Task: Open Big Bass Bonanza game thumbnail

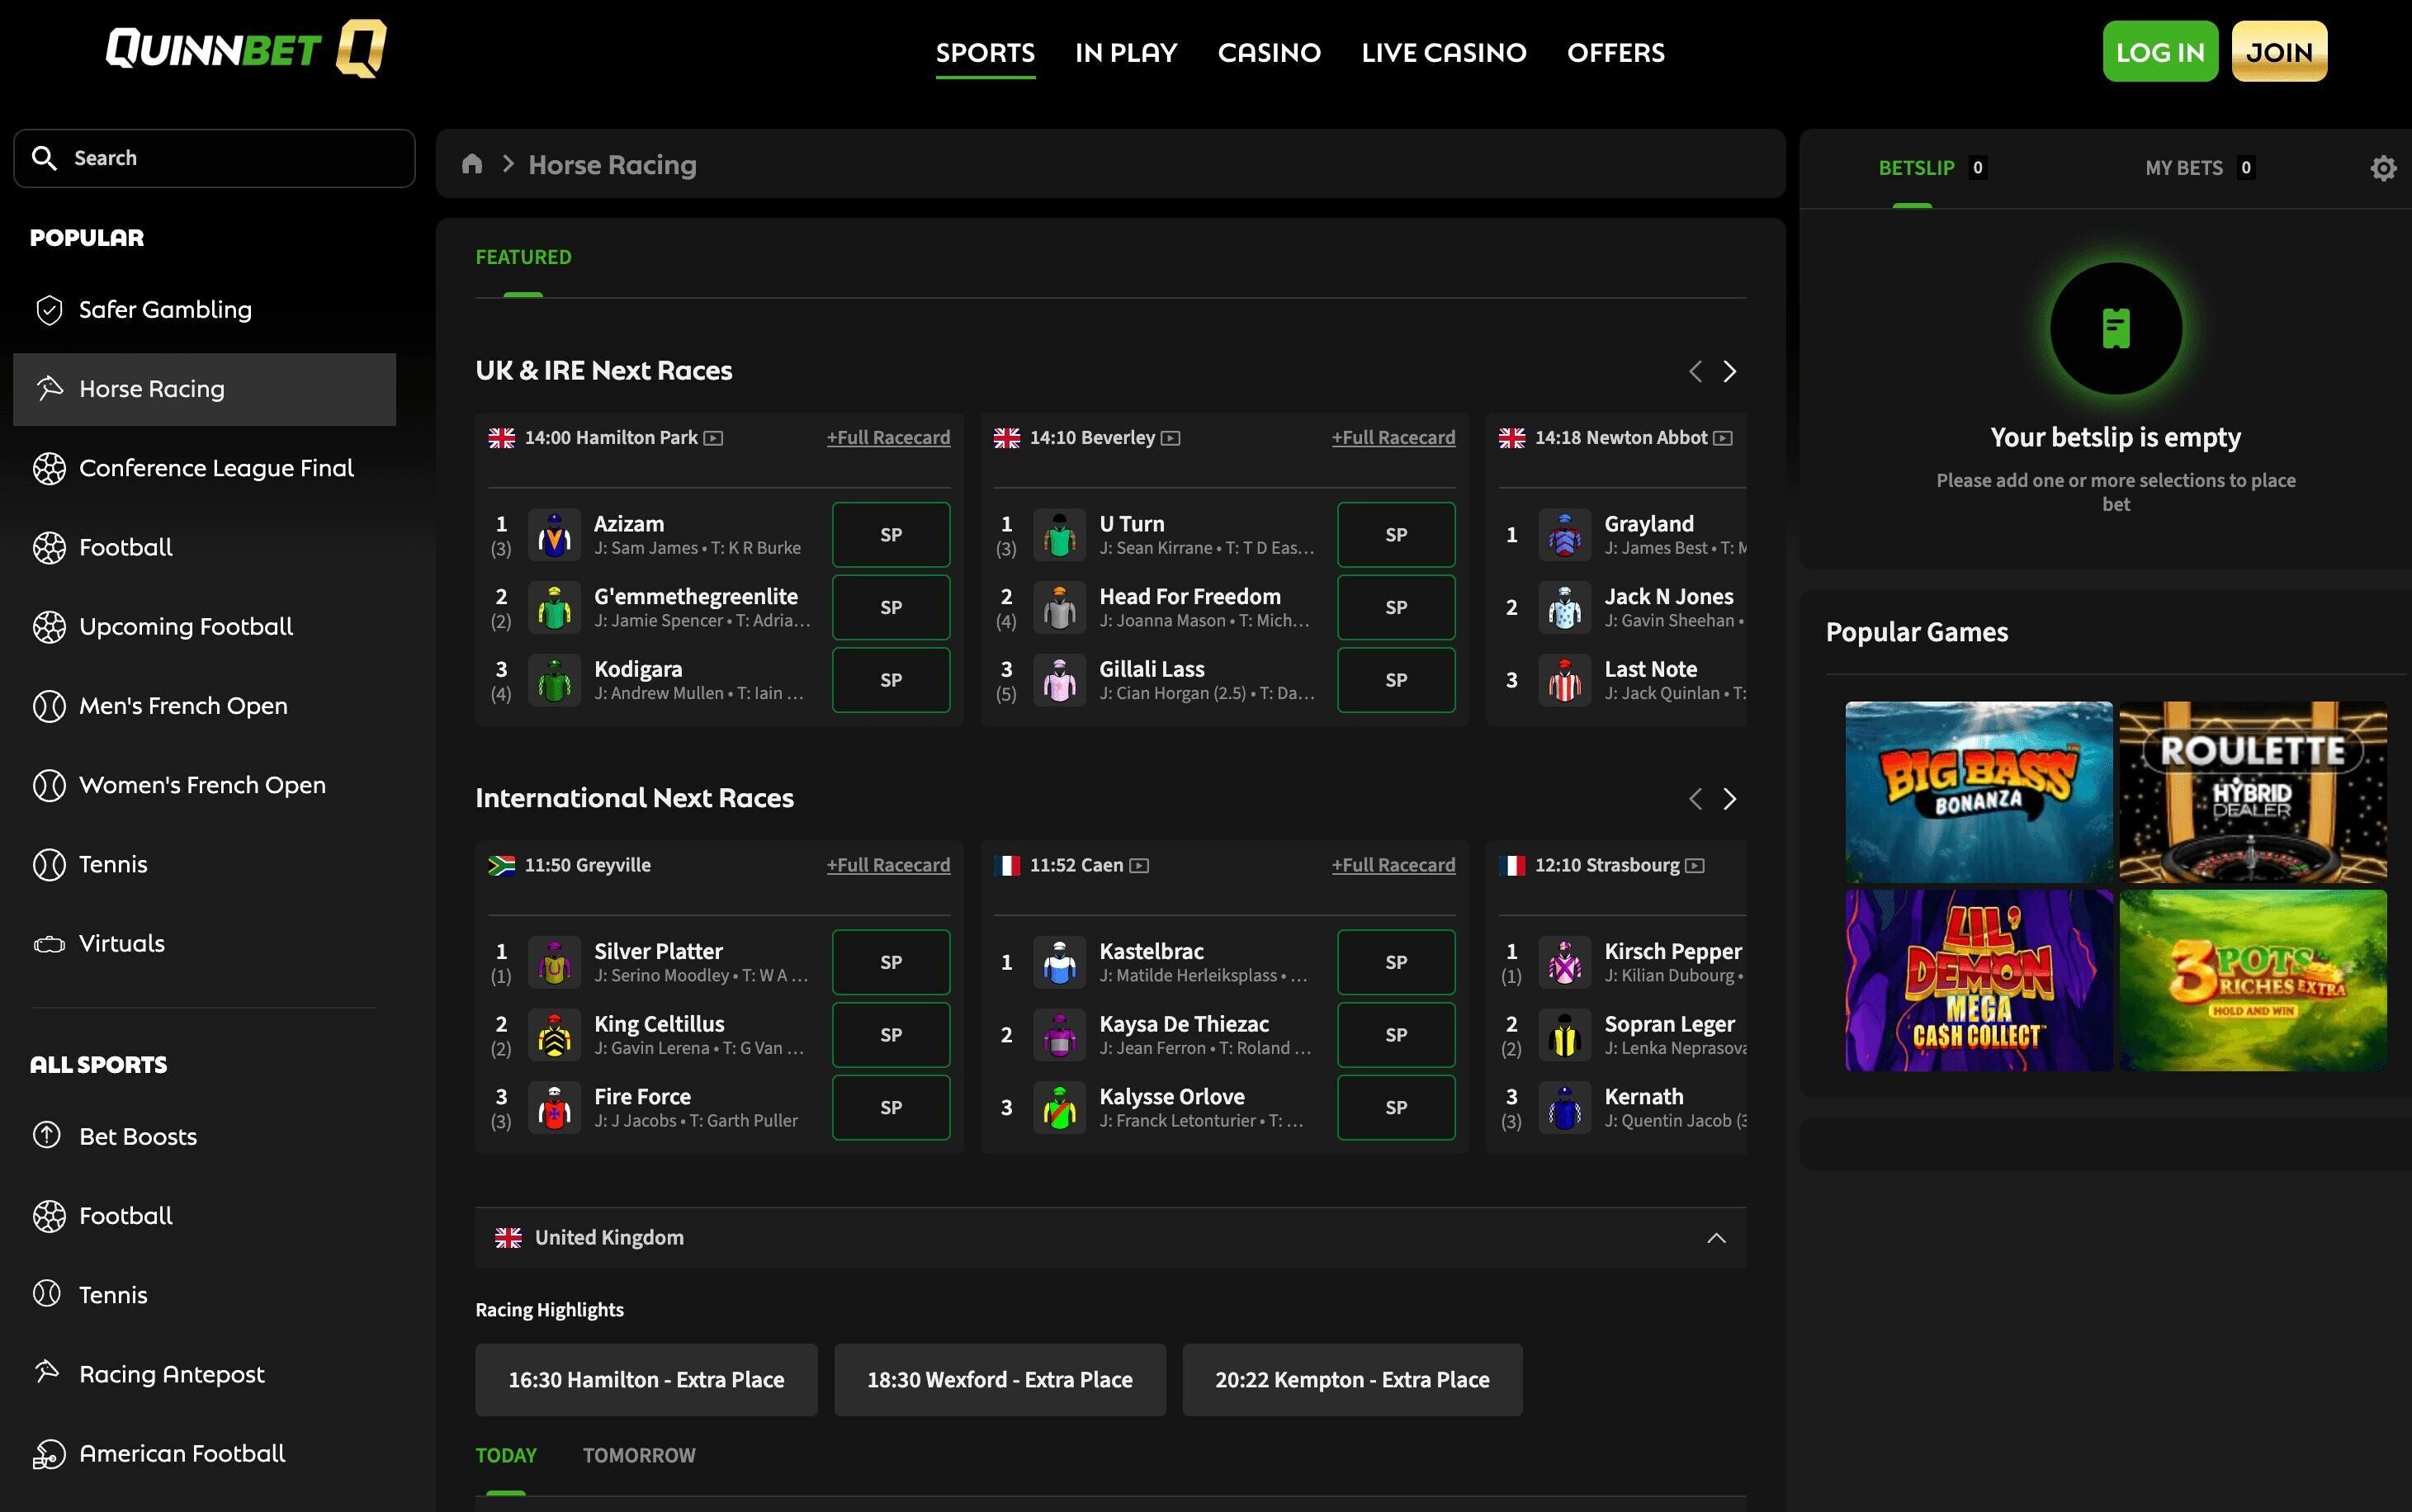Action: [x=1978, y=792]
